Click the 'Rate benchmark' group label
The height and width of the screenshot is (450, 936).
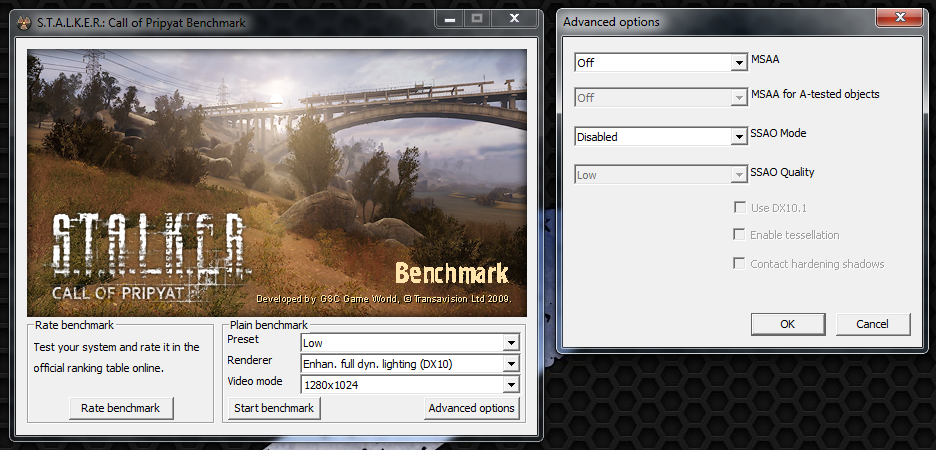75,325
